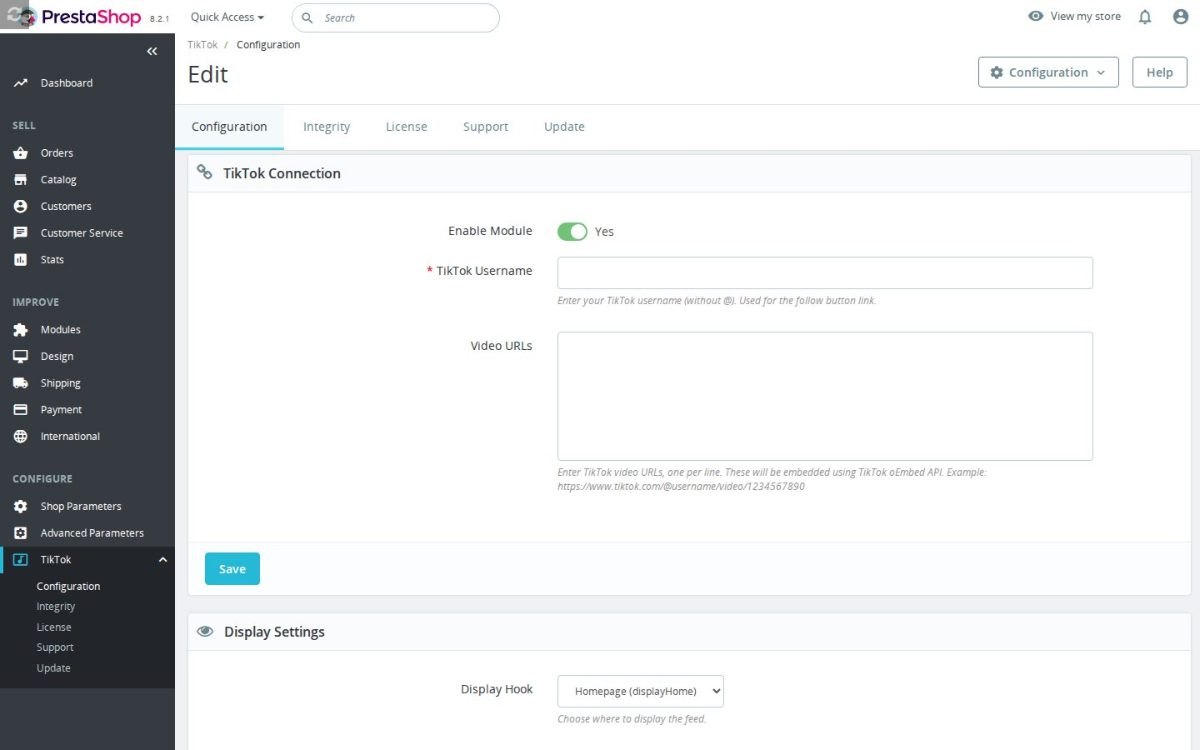Open Integrity submenu under TikTok
Viewport: 1200px width, 750px height.
click(x=56, y=607)
